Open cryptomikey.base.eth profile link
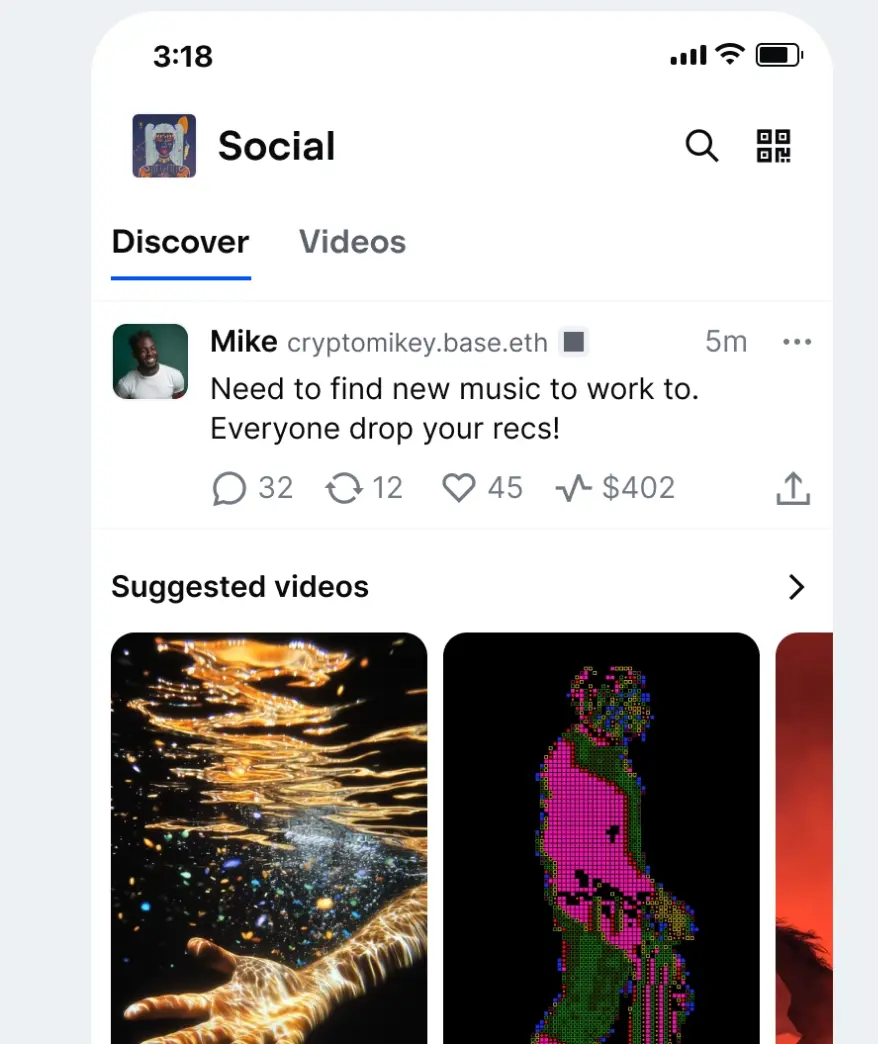Image resolution: width=878 pixels, height=1044 pixels. point(417,343)
